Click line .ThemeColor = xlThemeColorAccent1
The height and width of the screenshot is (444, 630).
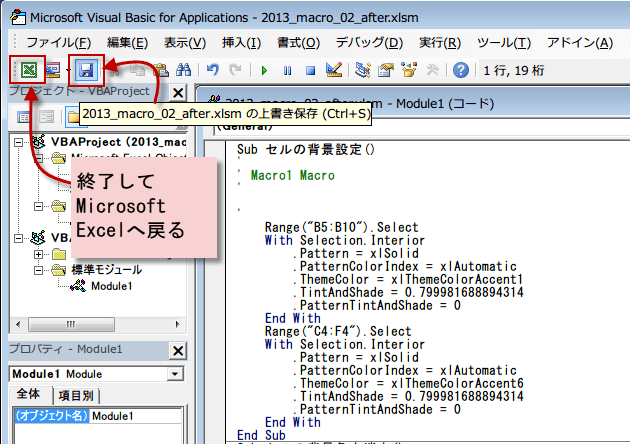pyautogui.click(x=408, y=279)
